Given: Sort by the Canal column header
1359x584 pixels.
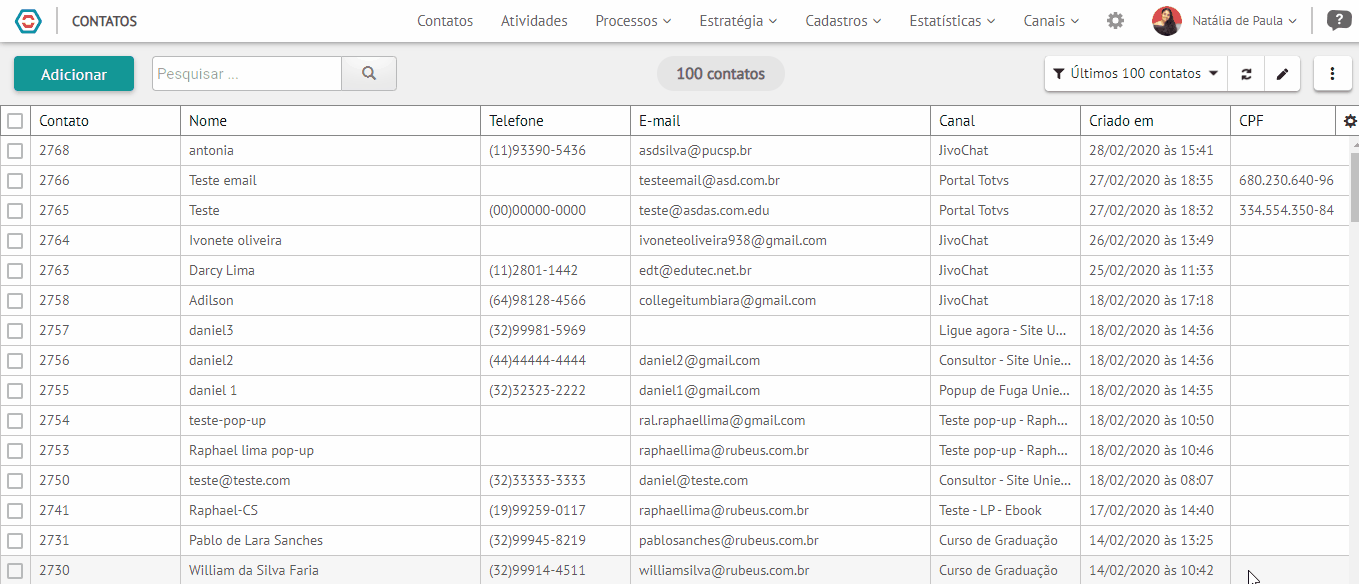Looking at the screenshot, I should tap(1006, 121).
